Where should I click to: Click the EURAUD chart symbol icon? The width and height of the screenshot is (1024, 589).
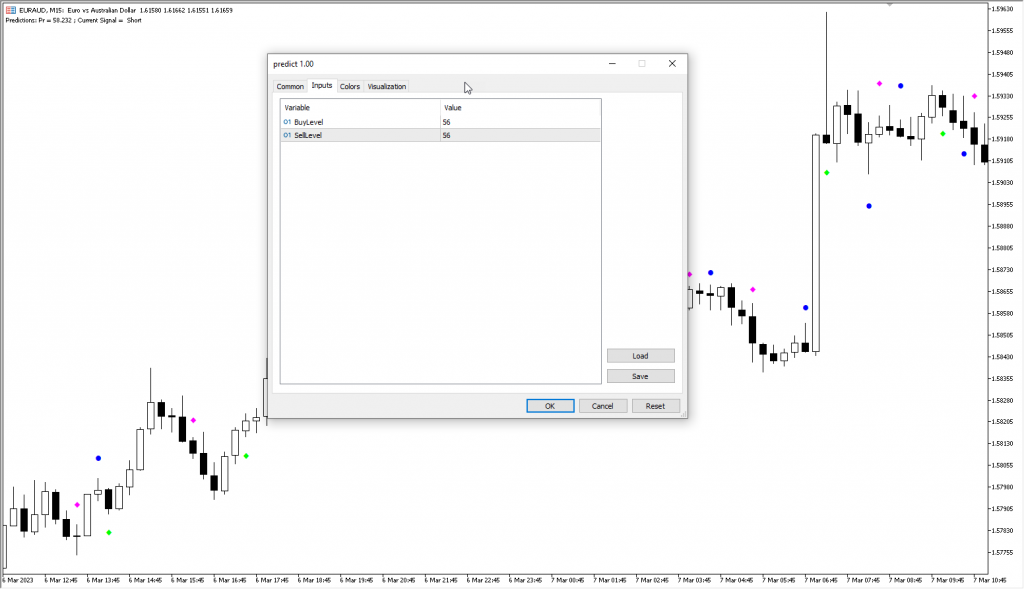point(10,10)
